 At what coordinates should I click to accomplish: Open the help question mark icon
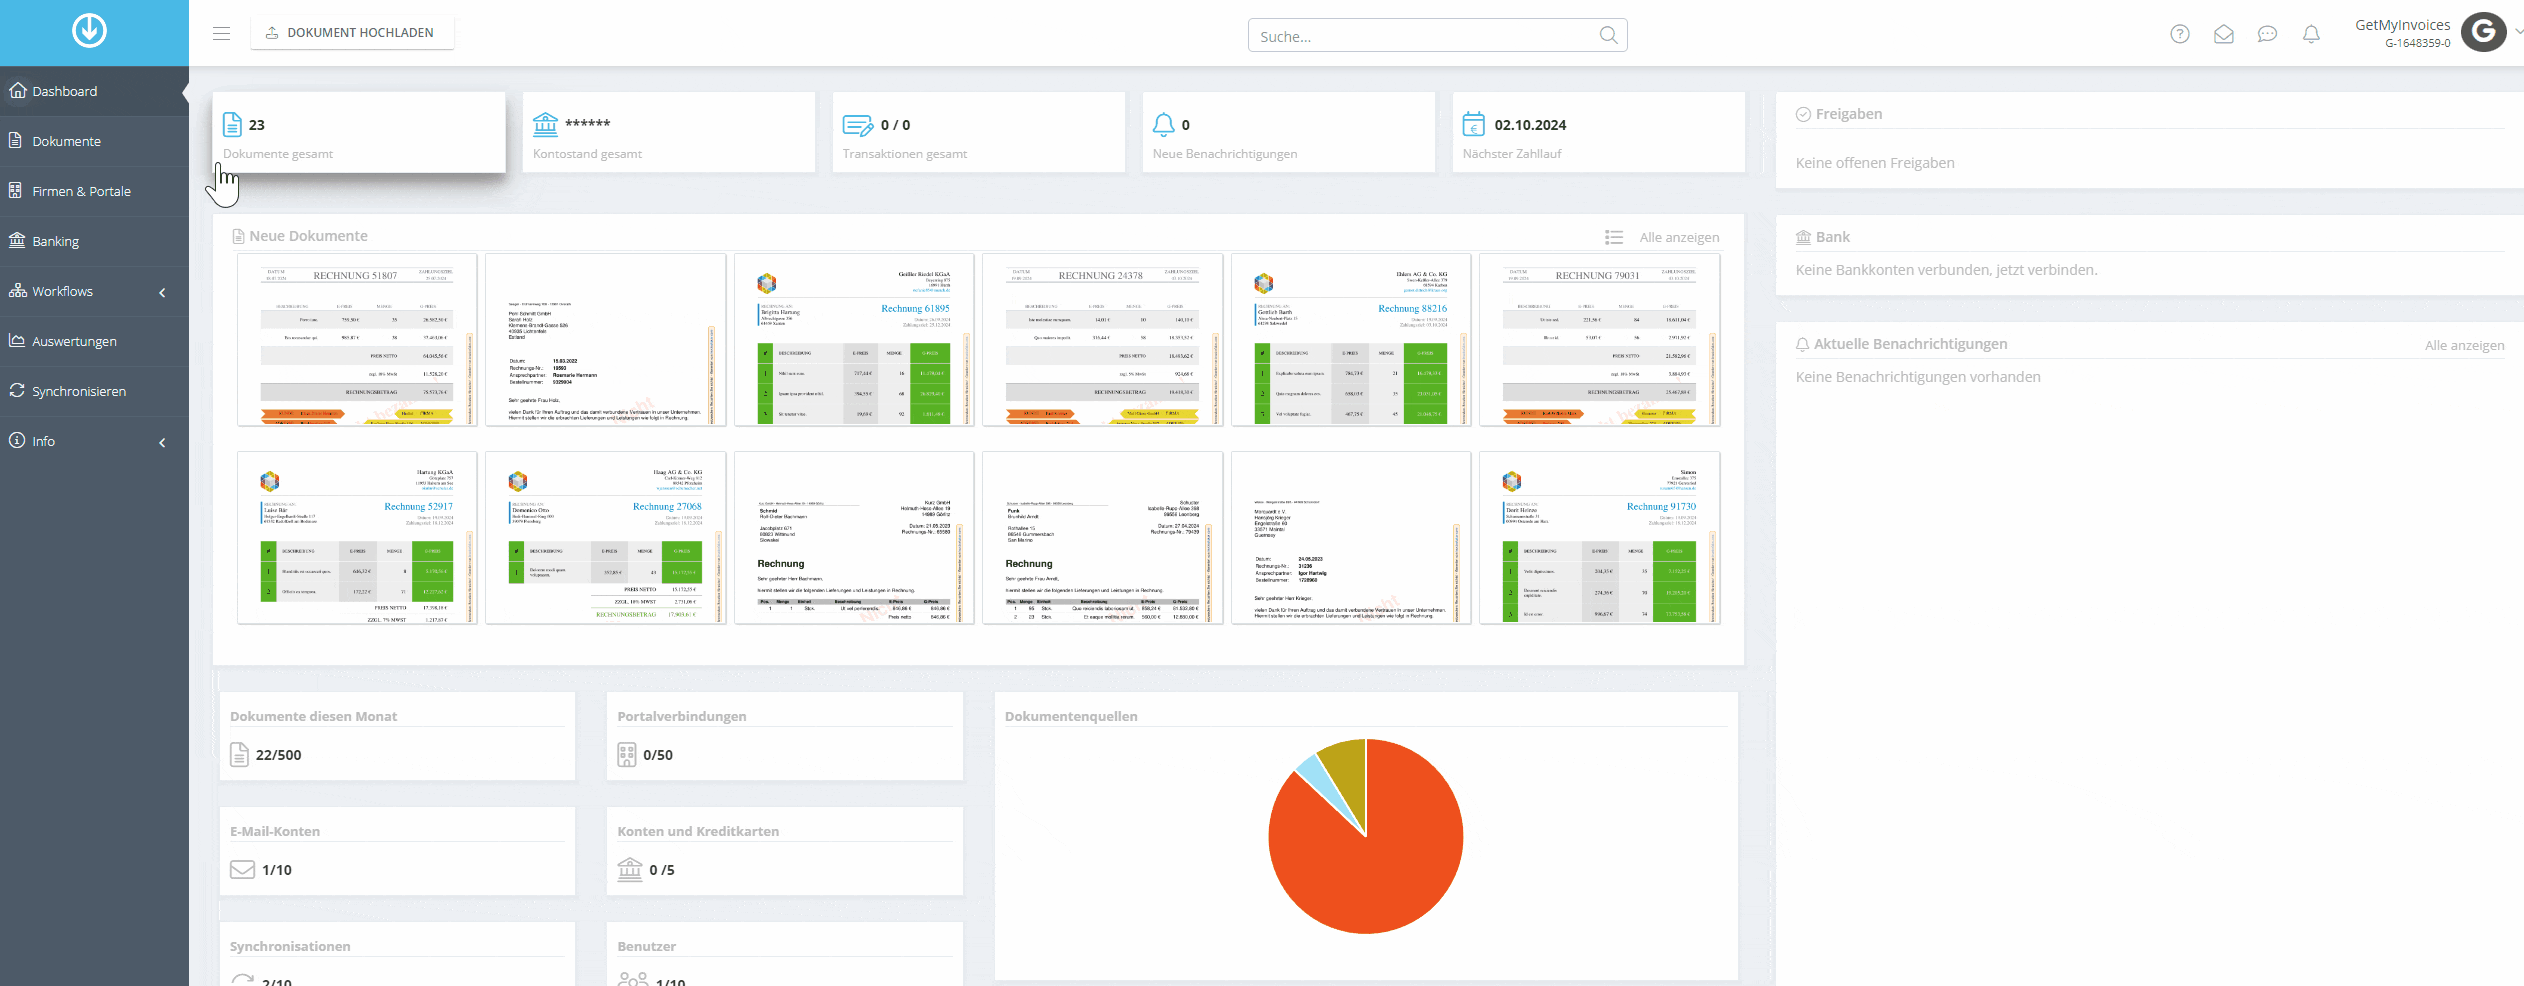click(x=2180, y=34)
